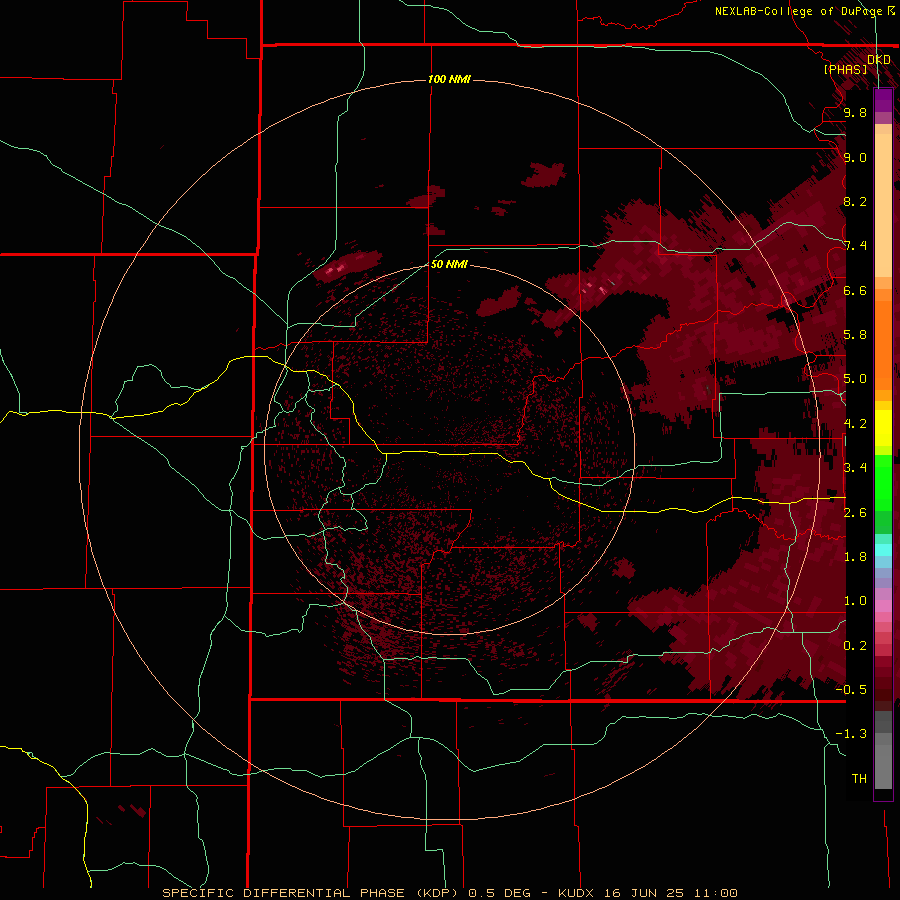Pick the pink segment near 1.0
The width and height of the screenshot is (900, 900).
coord(883,606)
